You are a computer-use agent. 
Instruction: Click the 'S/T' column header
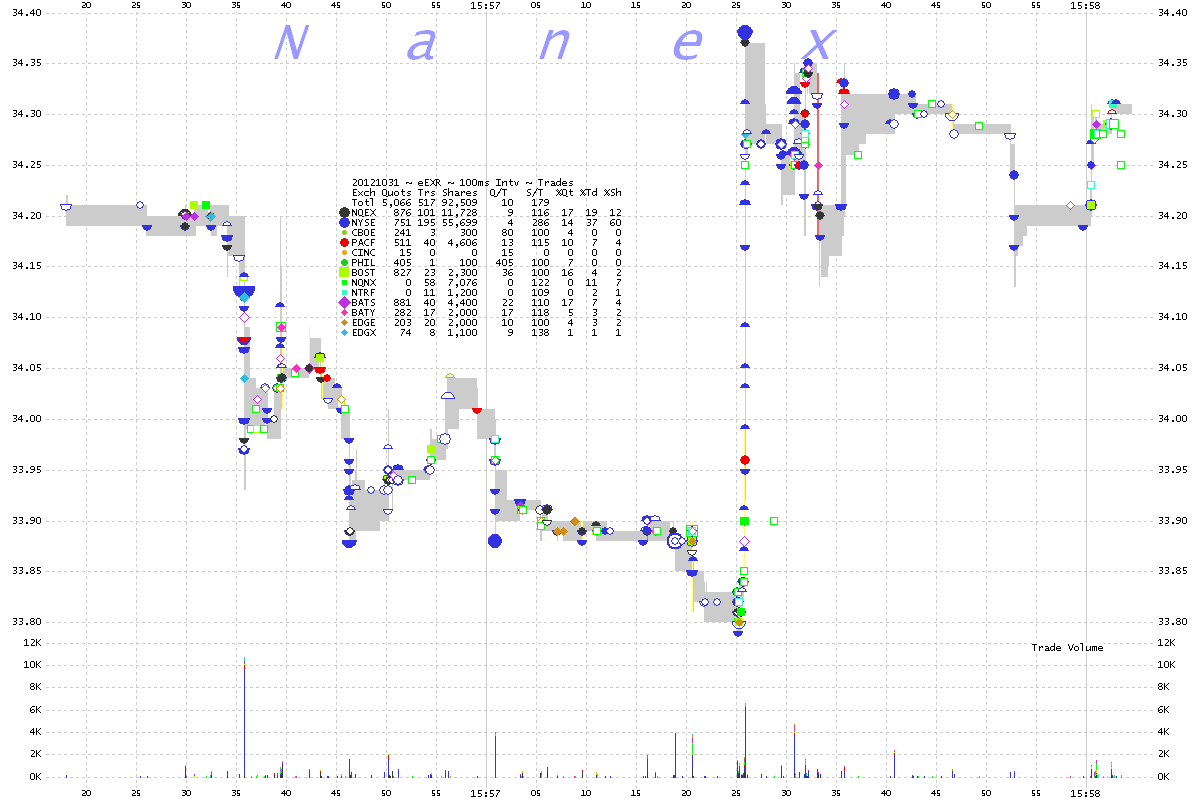[x=534, y=193]
